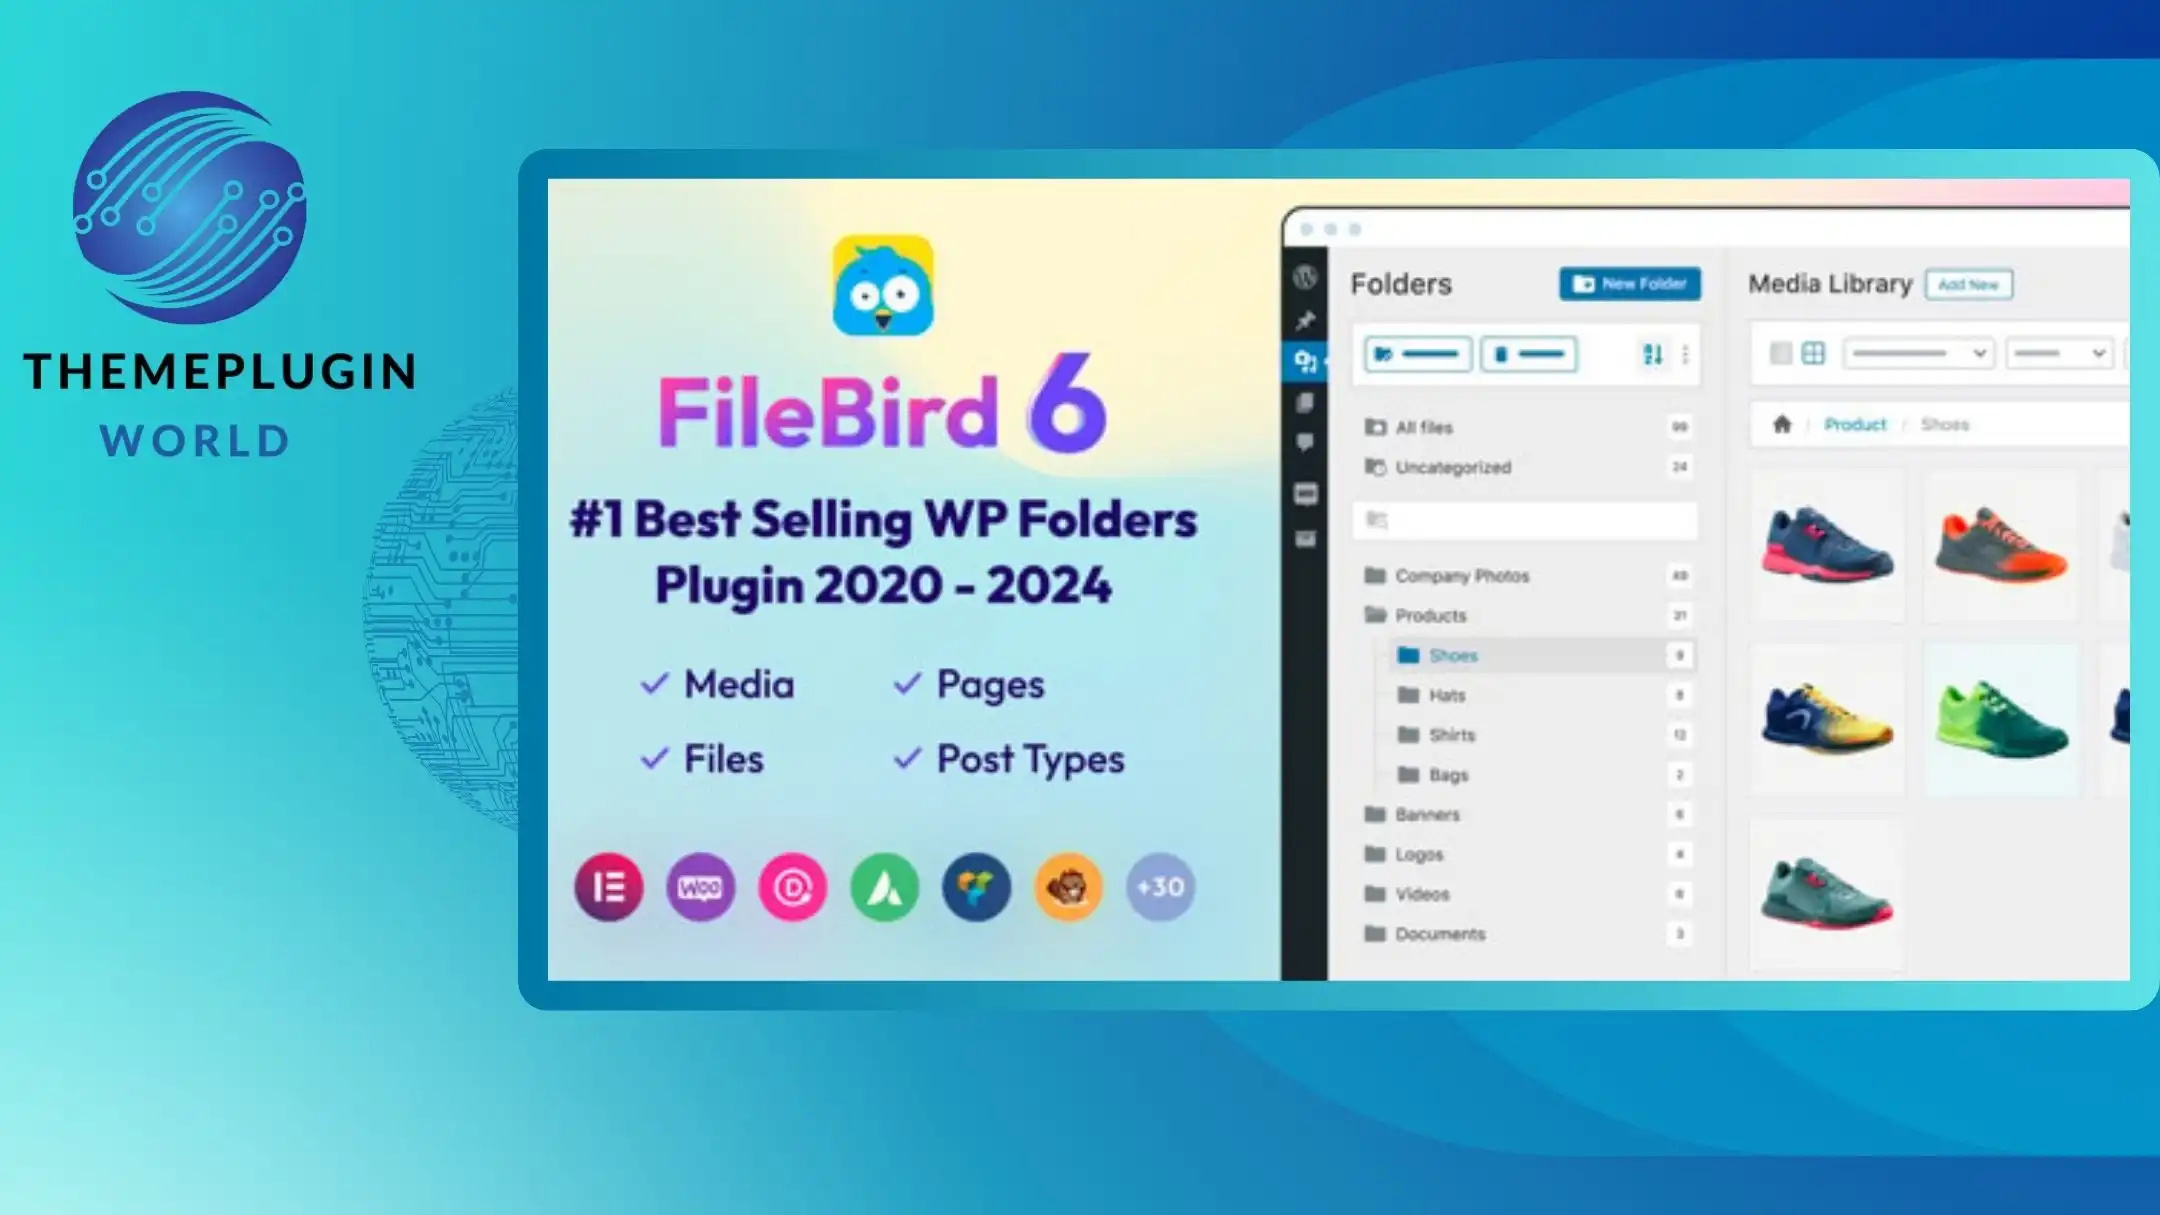Open the Media Library filter dropdown
The width and height of the screenshot is (2160, 1215).
pos(1917,355)
